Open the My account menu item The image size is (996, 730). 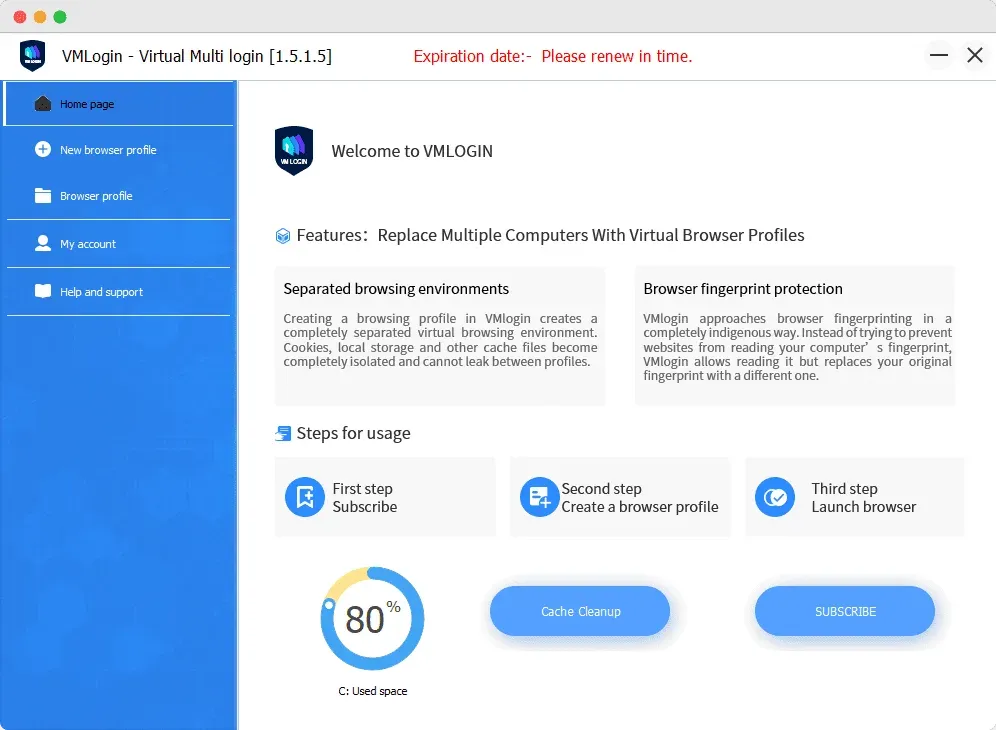[x=119, y=243]
